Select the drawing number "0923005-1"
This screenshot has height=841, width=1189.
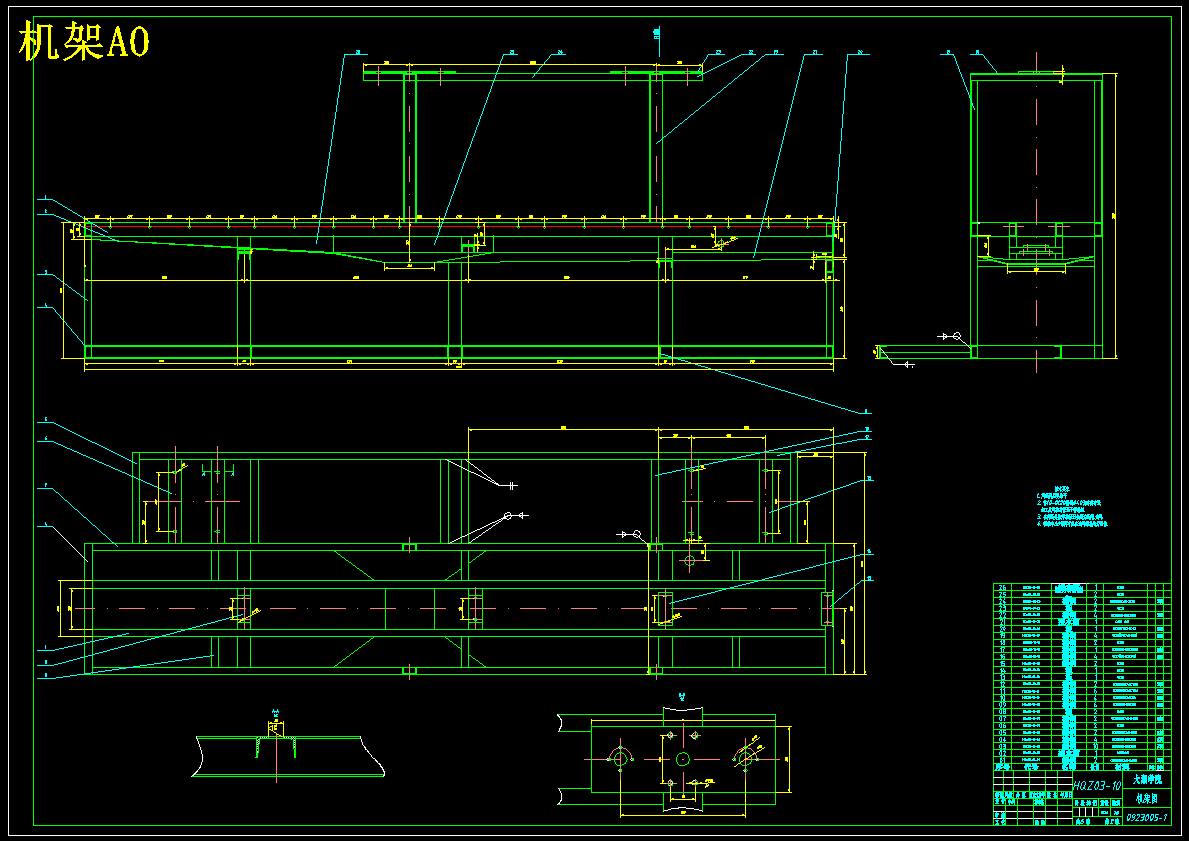pyautogui.click(x=1147, y=817)
